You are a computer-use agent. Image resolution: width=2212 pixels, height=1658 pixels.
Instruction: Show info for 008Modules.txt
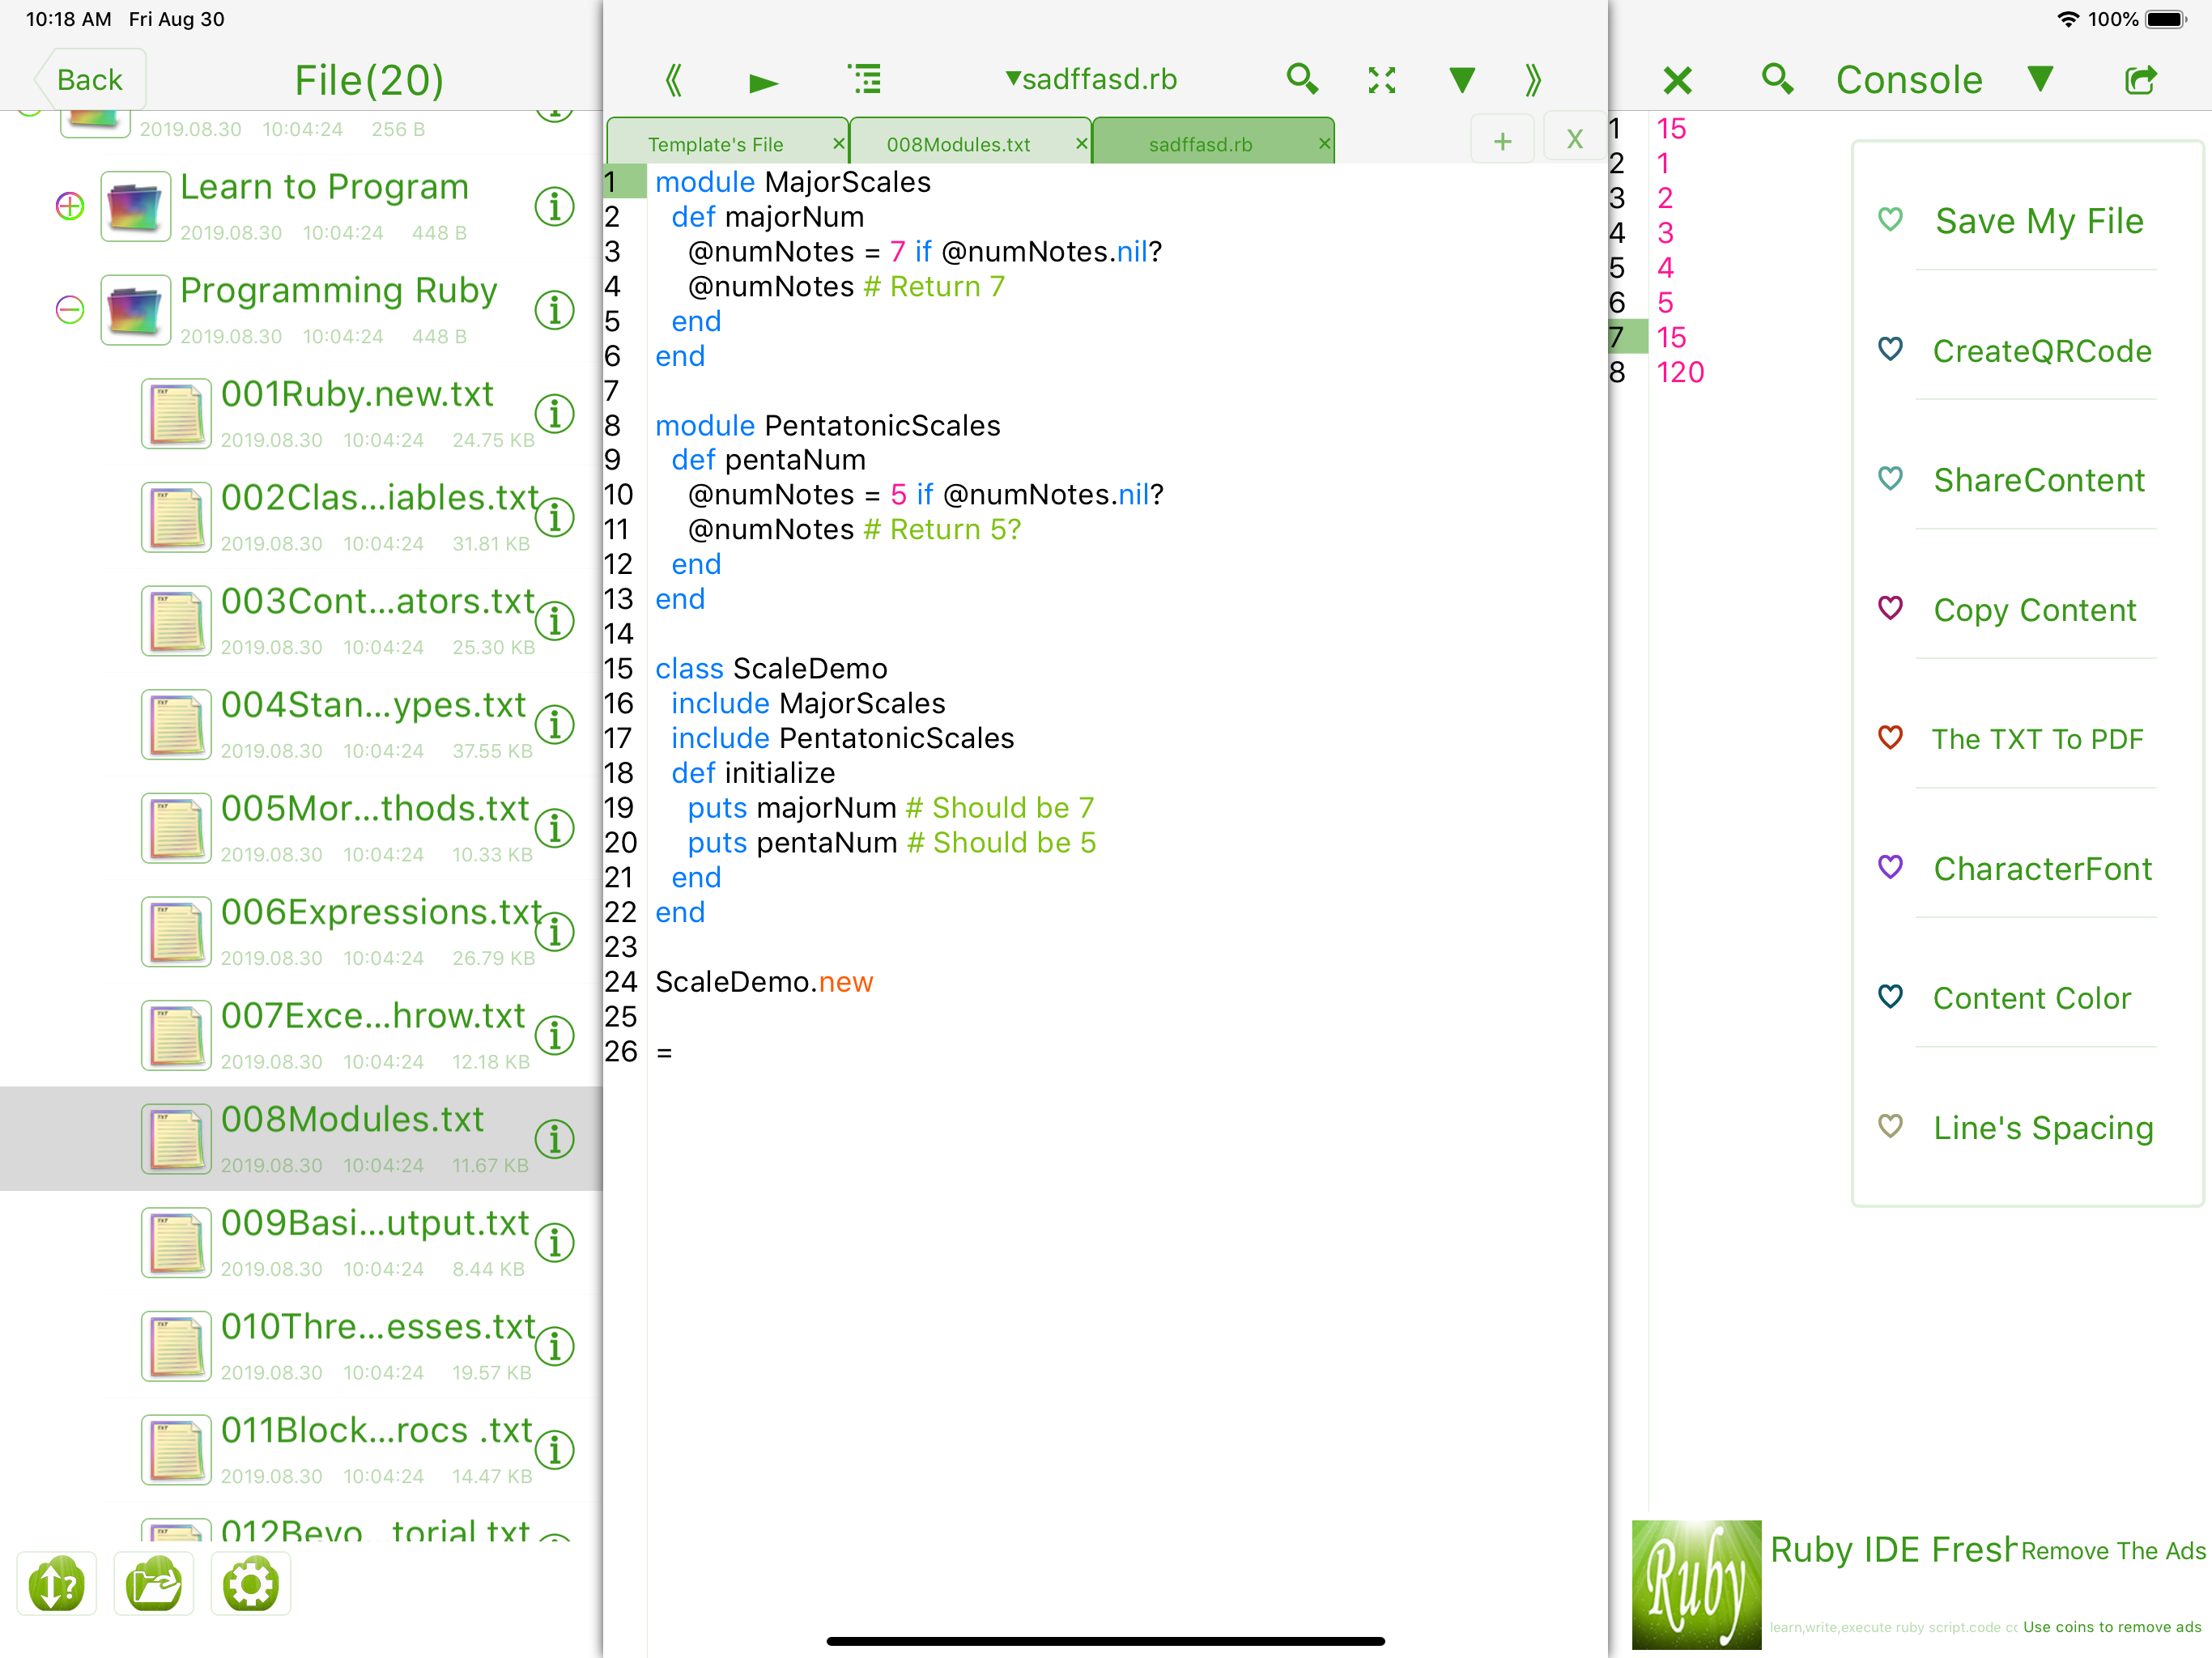coord(554,1139)
